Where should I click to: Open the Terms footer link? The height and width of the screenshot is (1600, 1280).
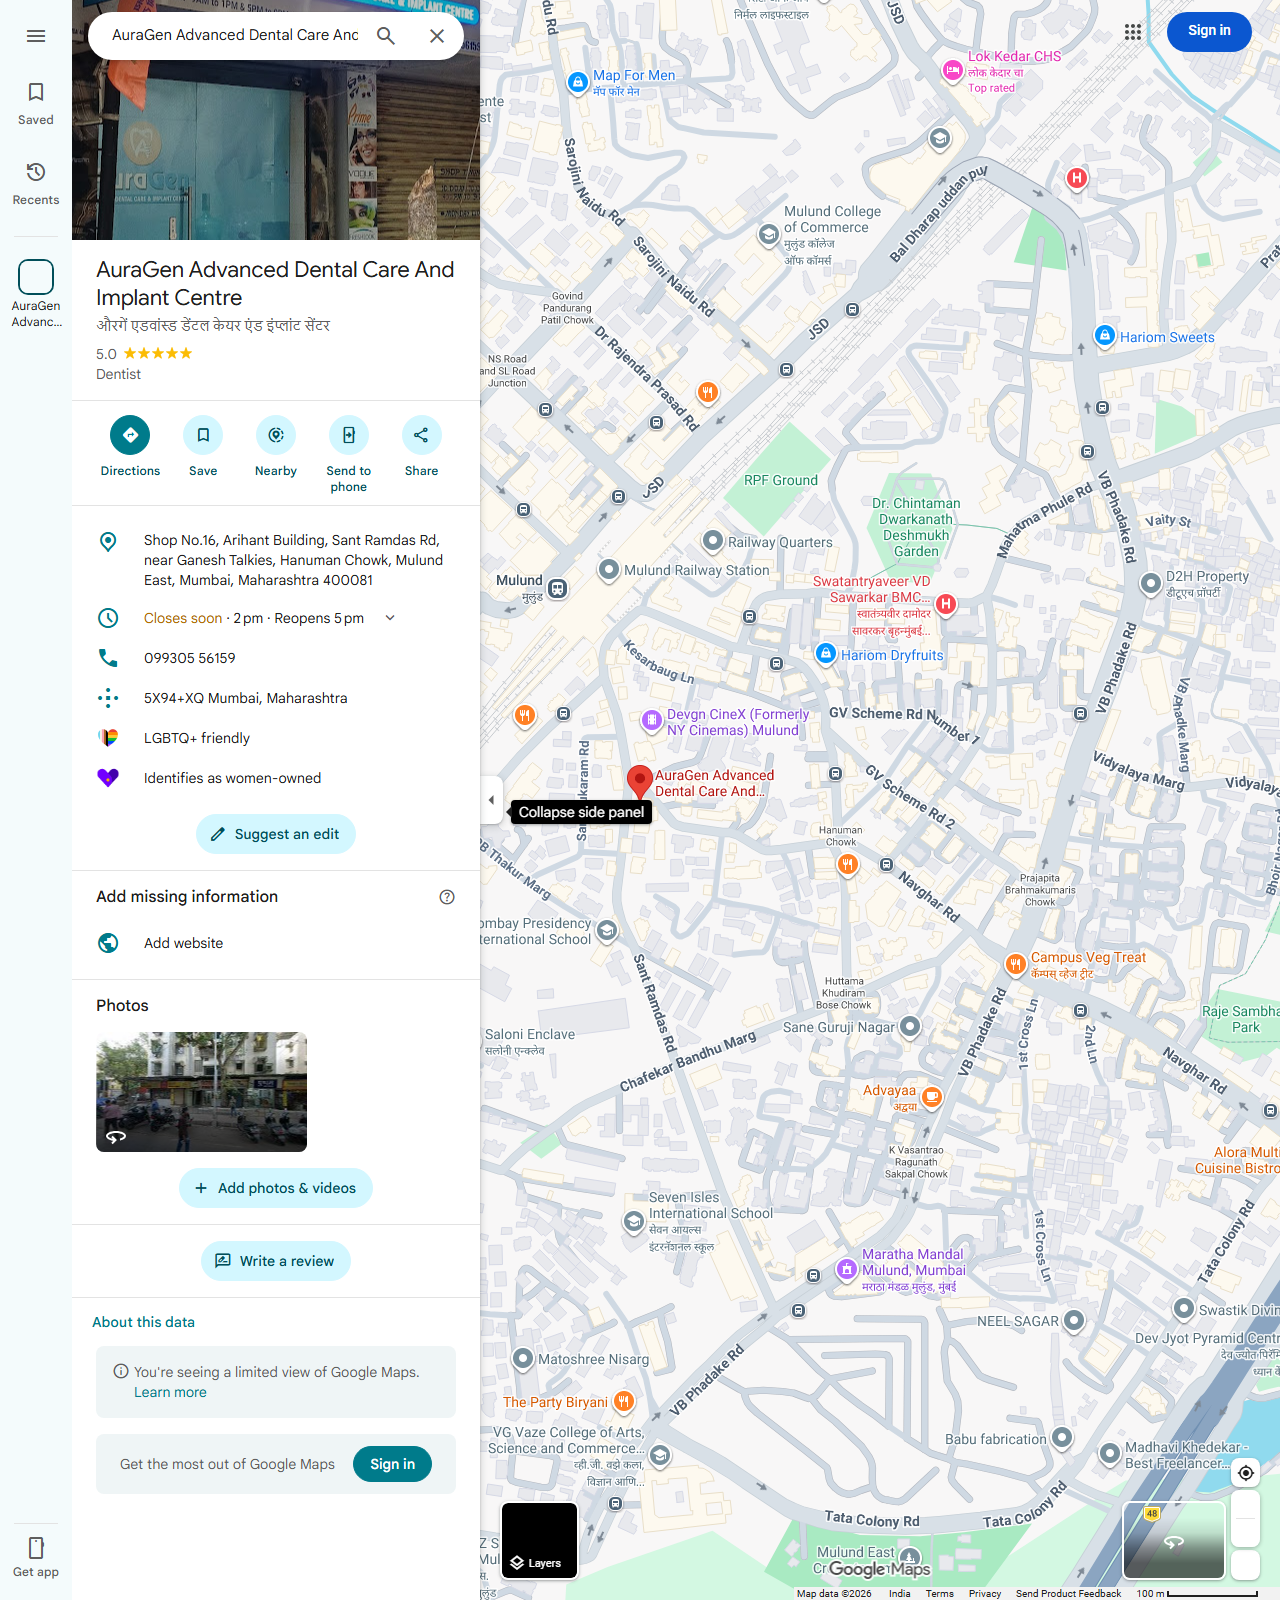[x=939, y=1593]
